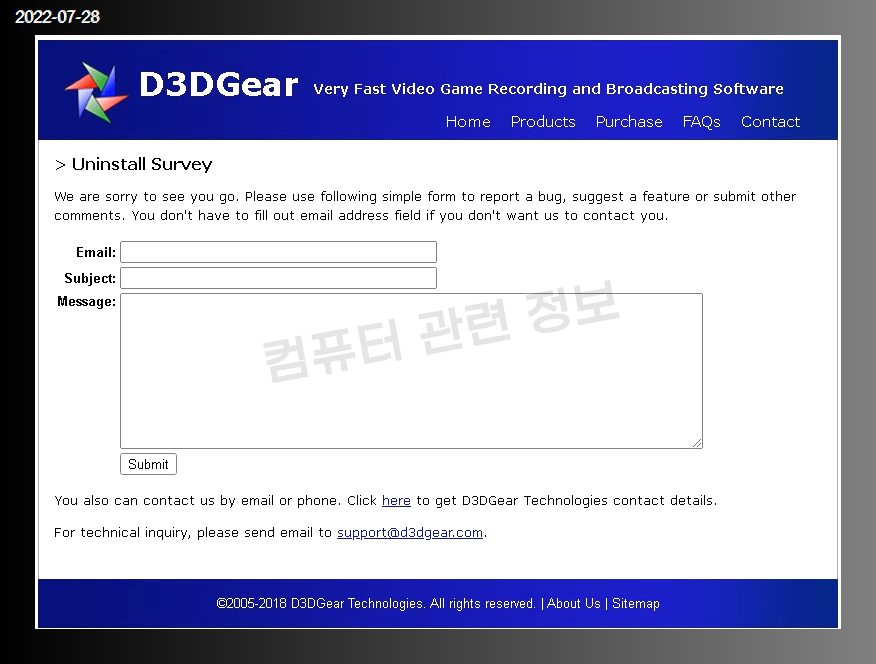Click the support@d3dgear.com email link

(x=410, y=533)
